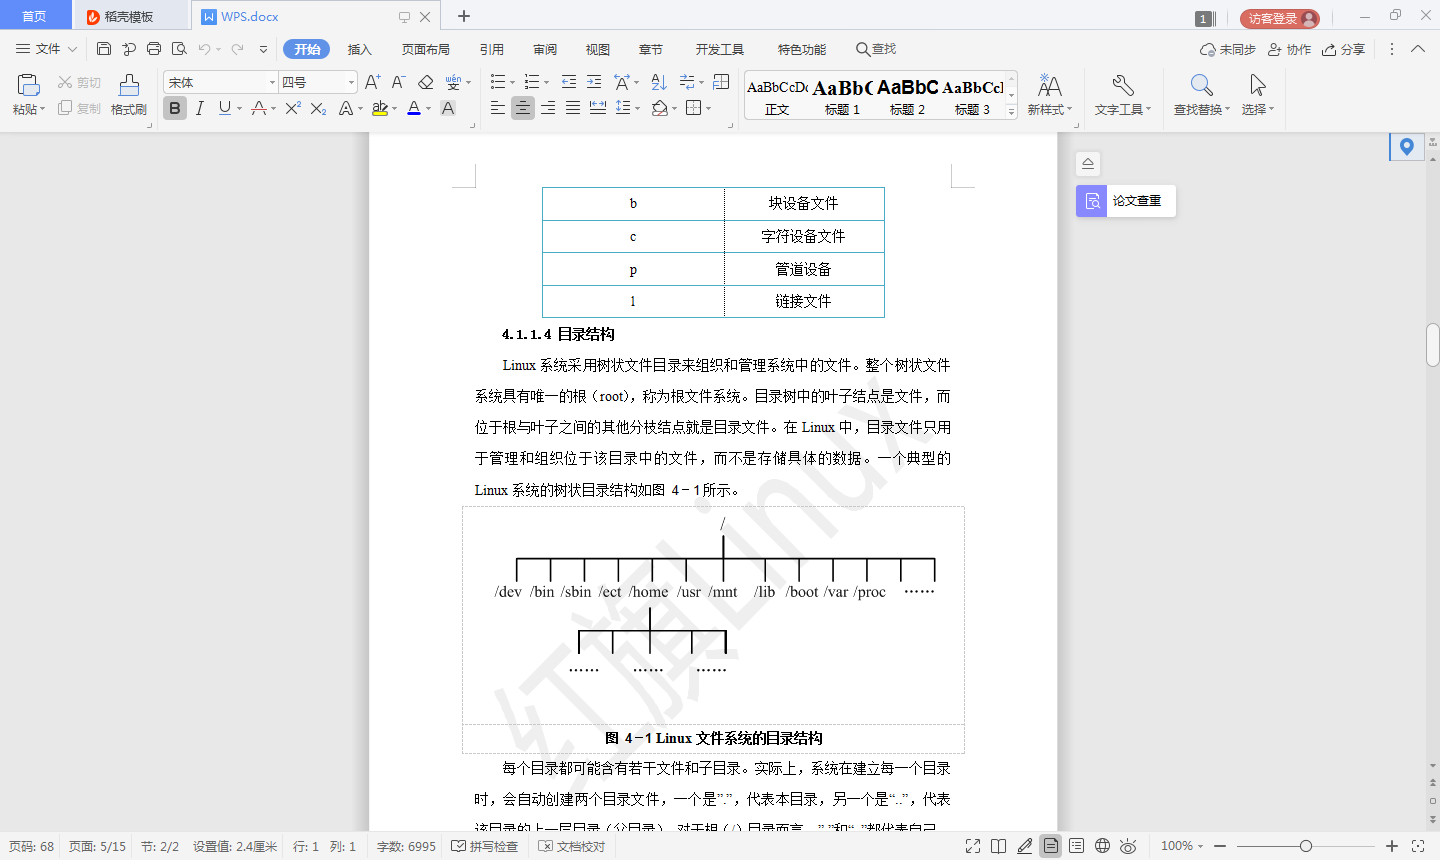
Task: Toggle Bold formatting
Action: point(175,108)
